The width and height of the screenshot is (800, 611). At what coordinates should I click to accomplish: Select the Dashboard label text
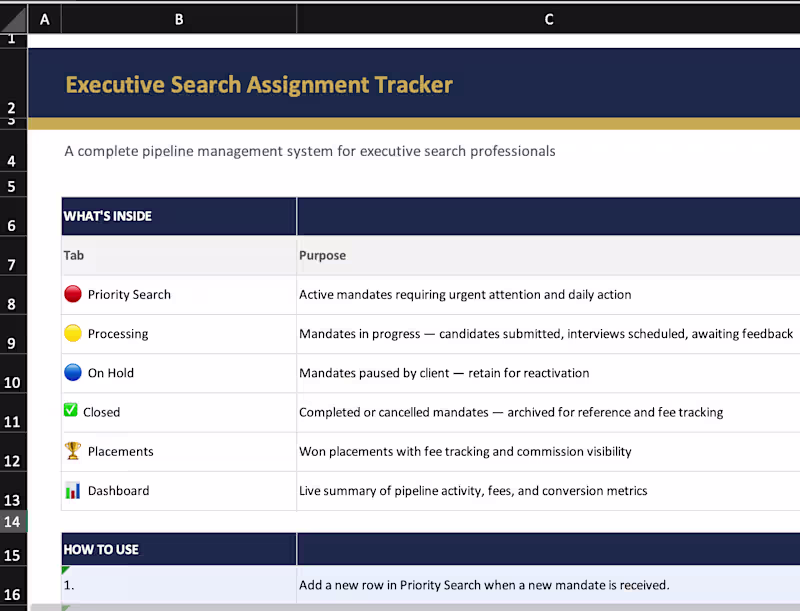pos(120,490)
